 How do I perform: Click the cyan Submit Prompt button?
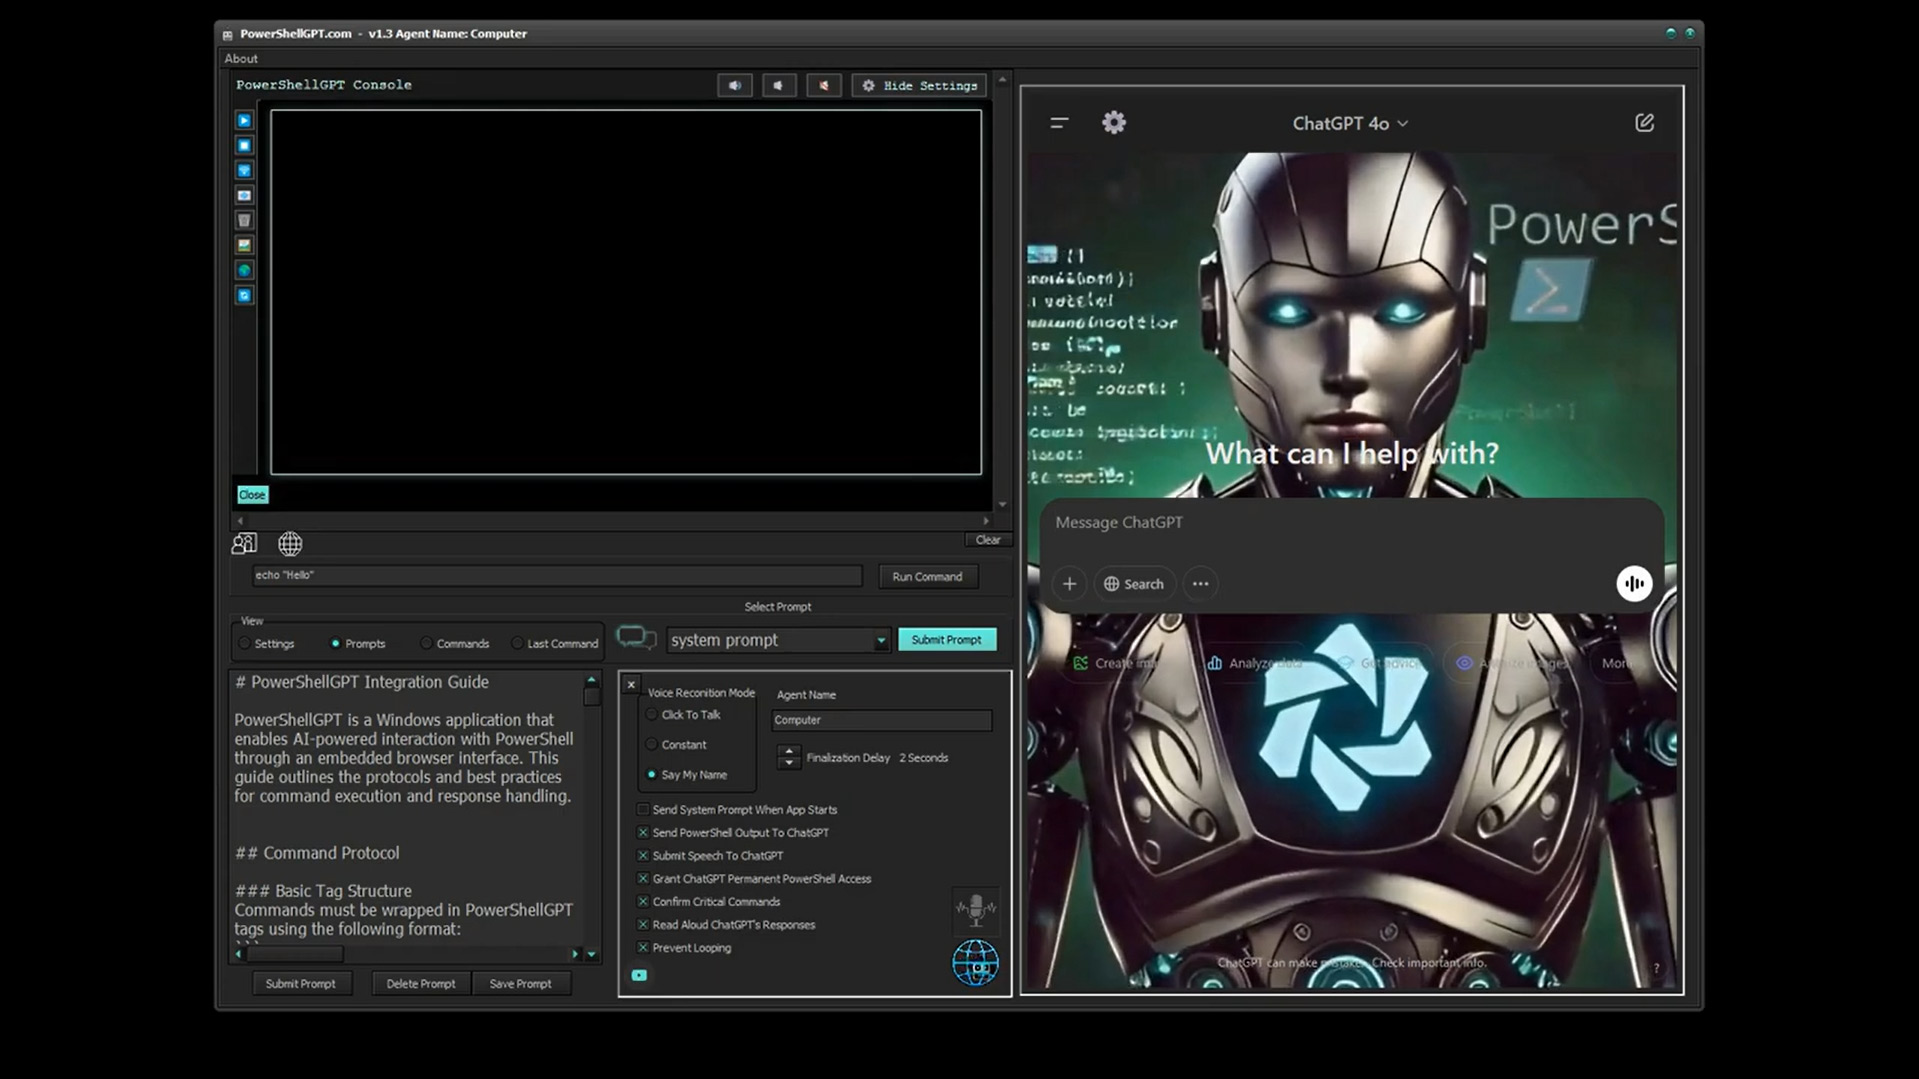[946, 640]
